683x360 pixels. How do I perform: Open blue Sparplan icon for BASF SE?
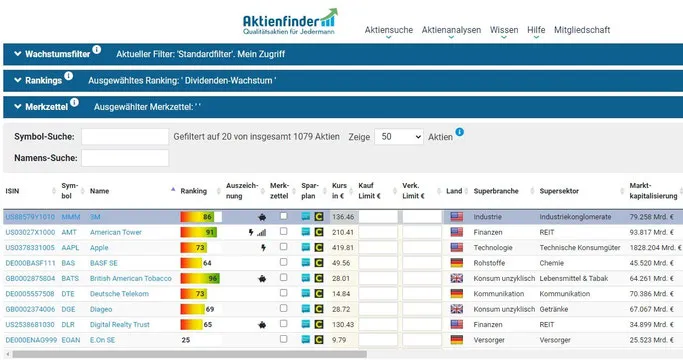pos(306,263)
